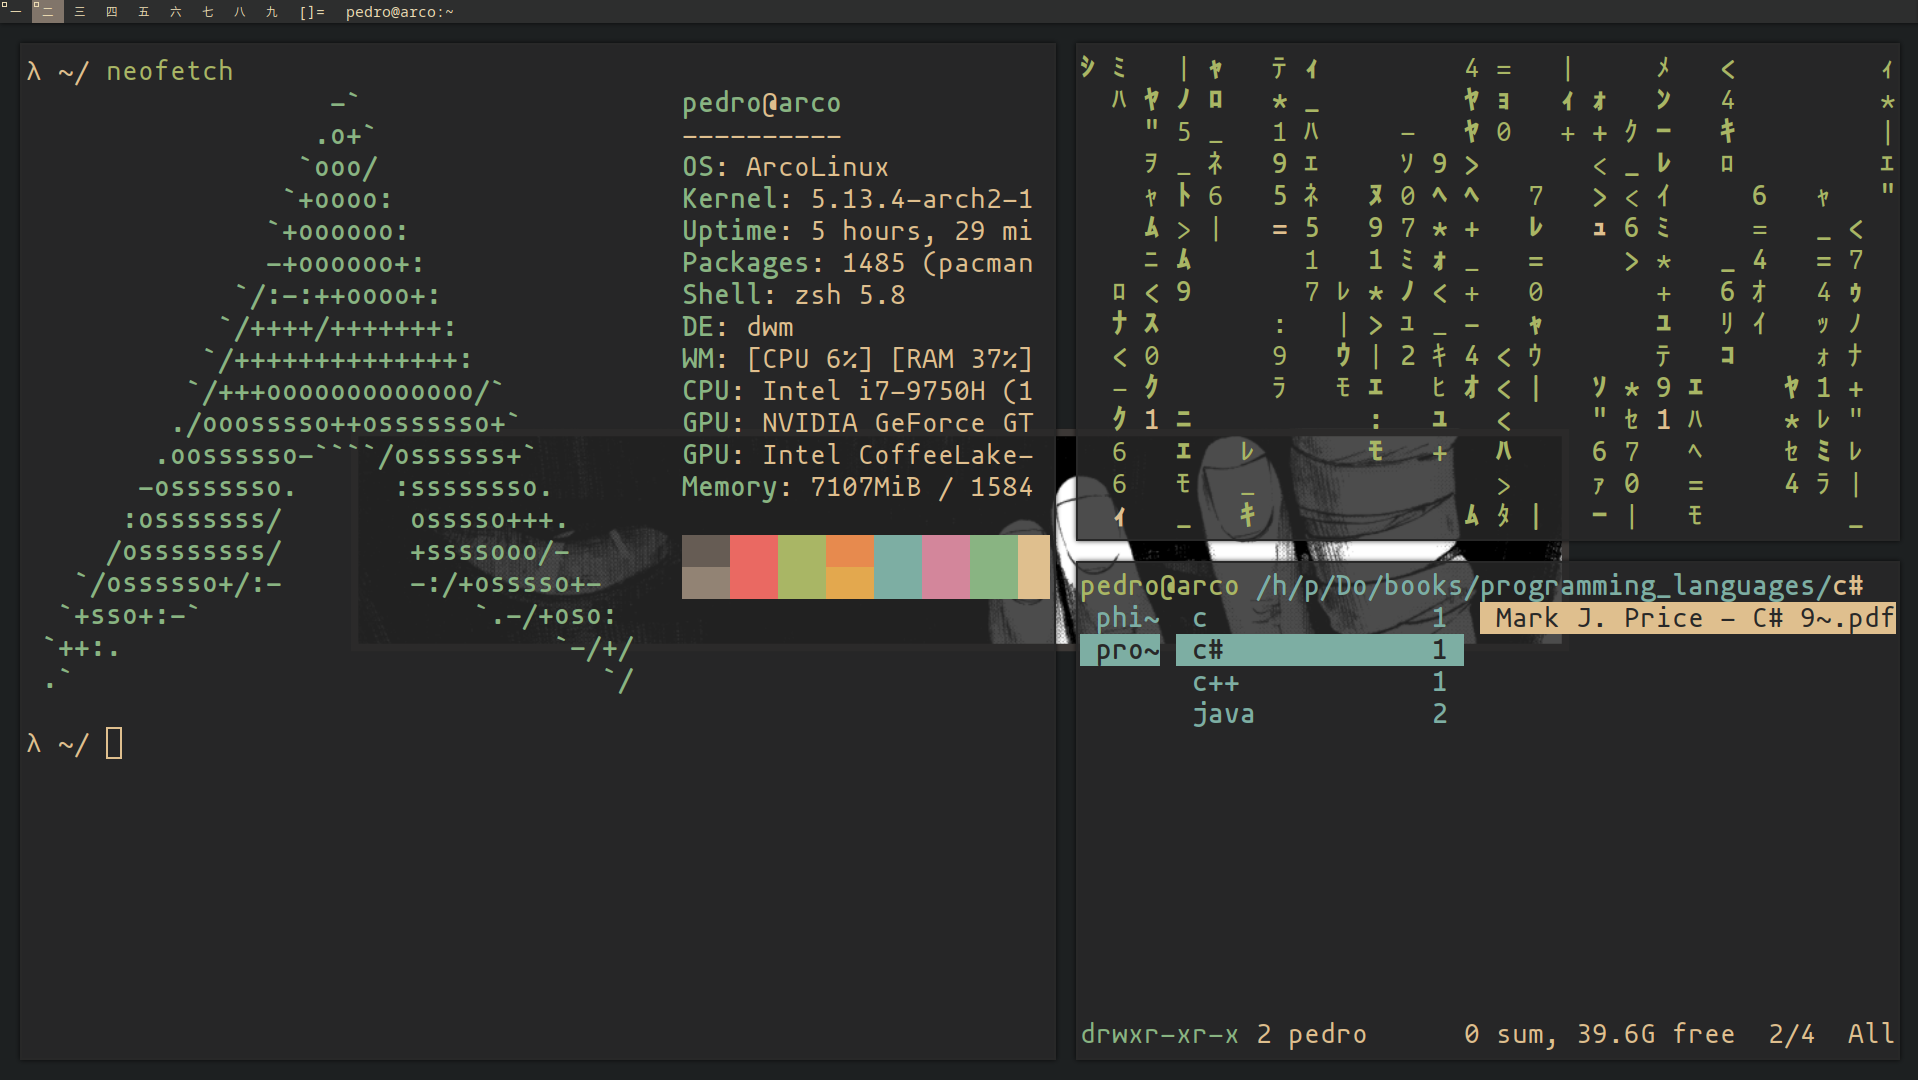Select the pro~ parent folder in ranger
Screen dimensions: 1918x1080
[x=1120, y=650]
